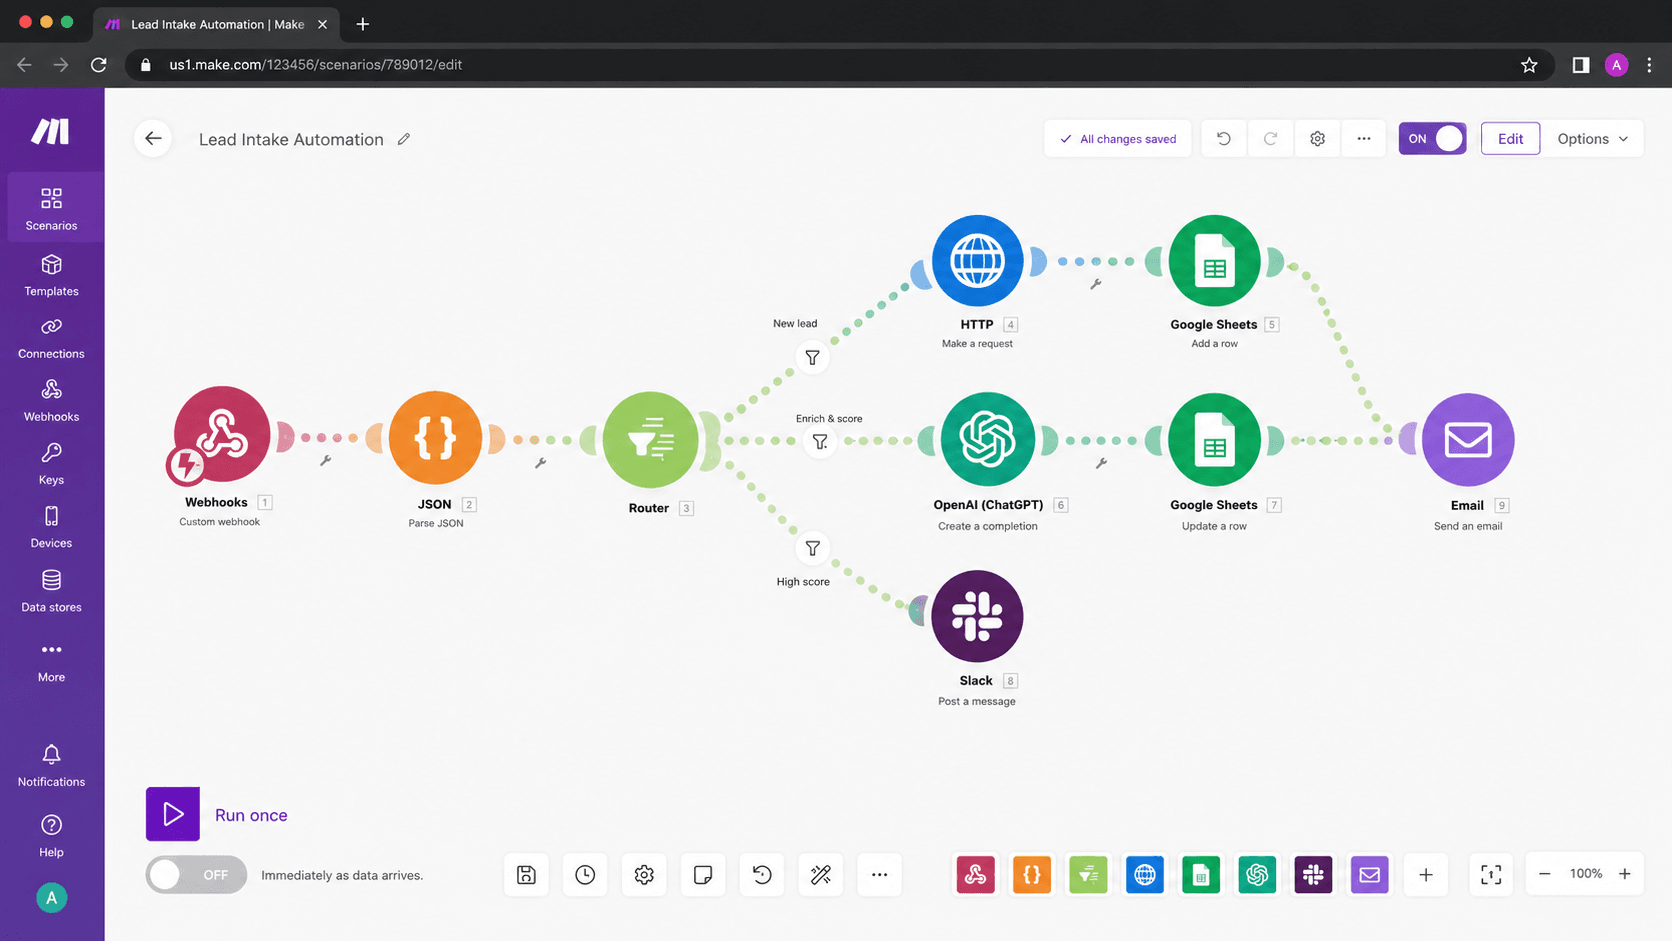Image resolution: width=1672 pixels, height=941 pixels.
Task: Open Connections in the sidebar
Action: click(52, 338)
